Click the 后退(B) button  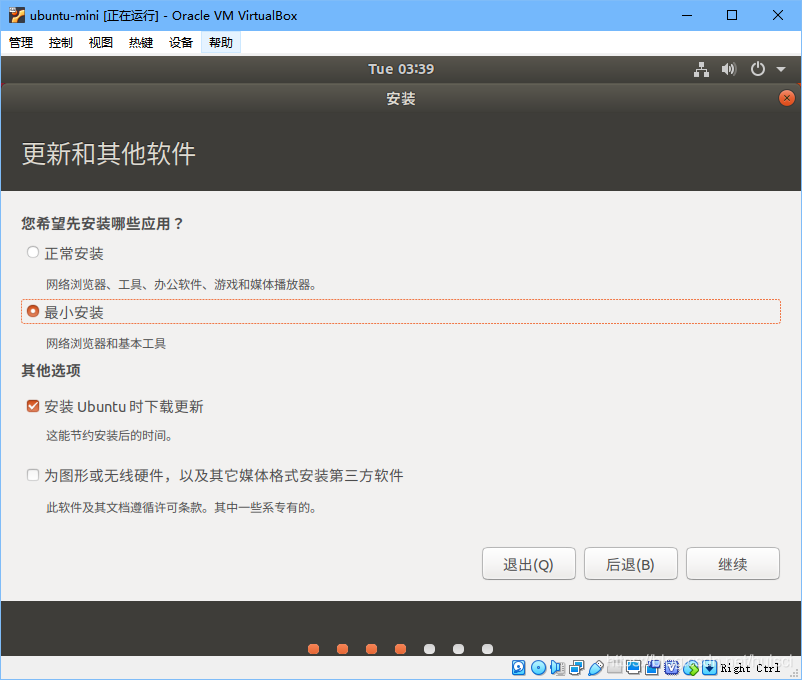pos(631,563)
